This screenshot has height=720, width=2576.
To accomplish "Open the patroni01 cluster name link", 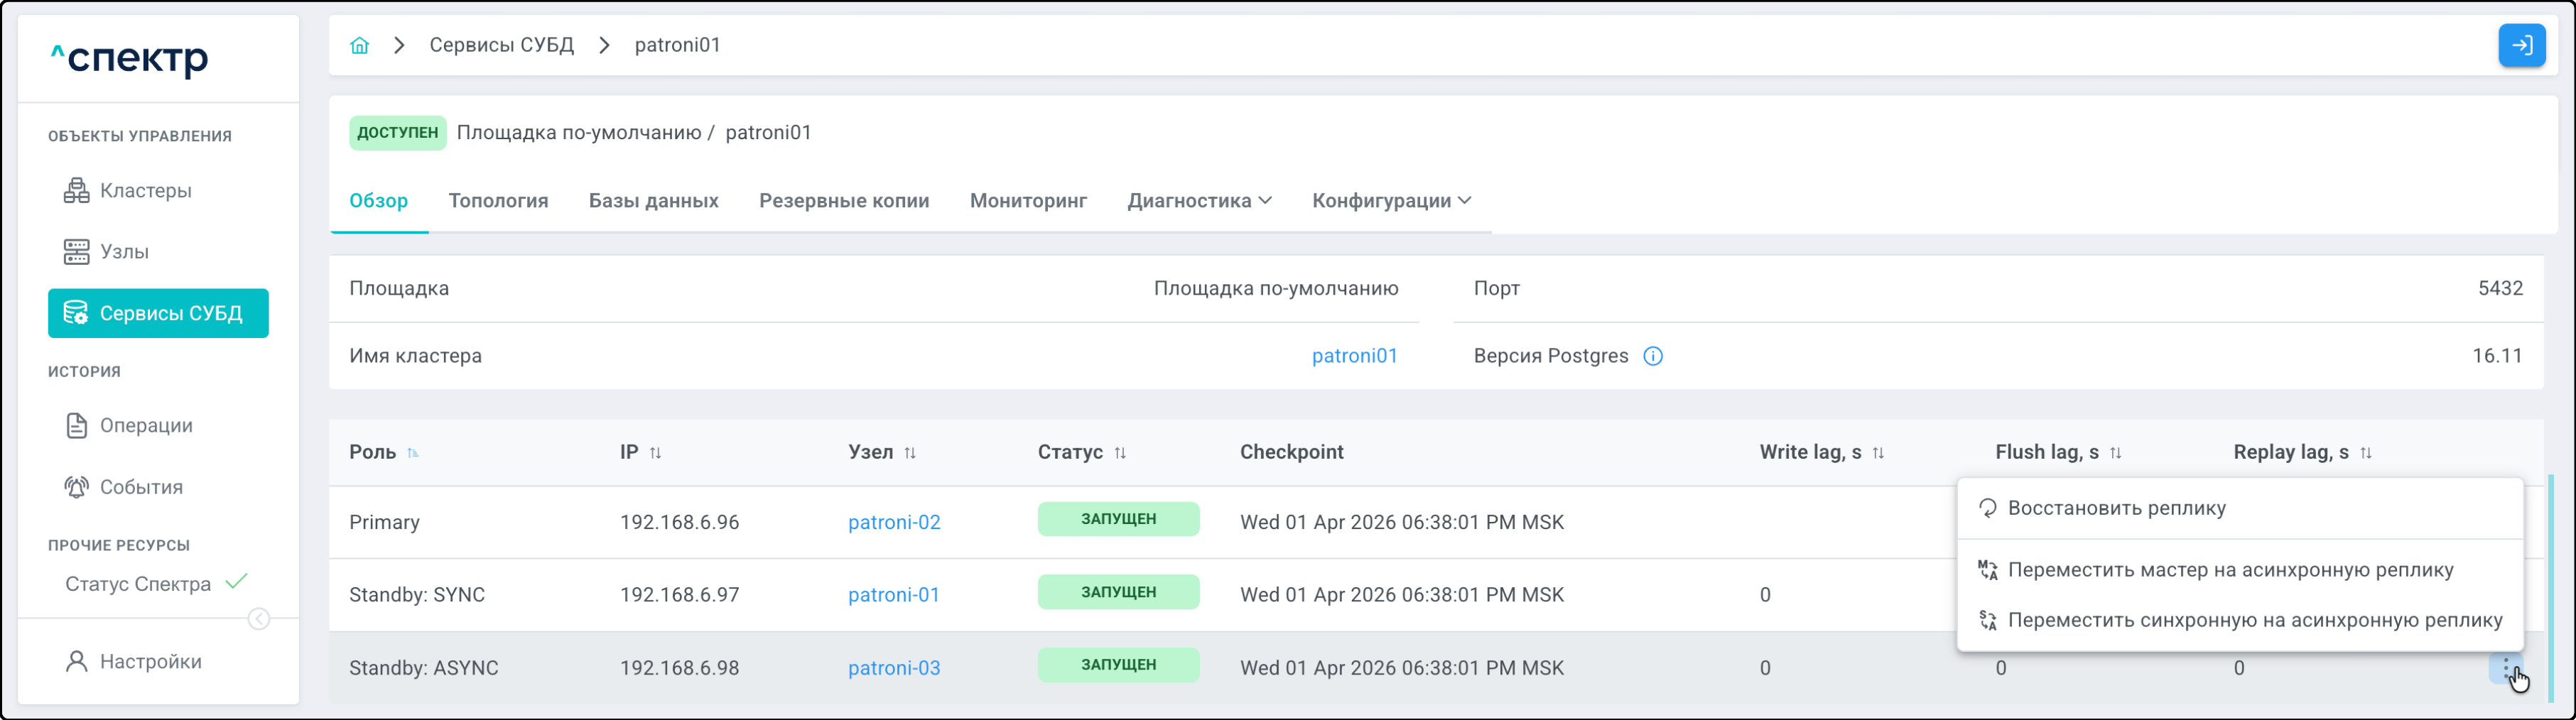I will pyautogui.click(x=1354, y=356).
